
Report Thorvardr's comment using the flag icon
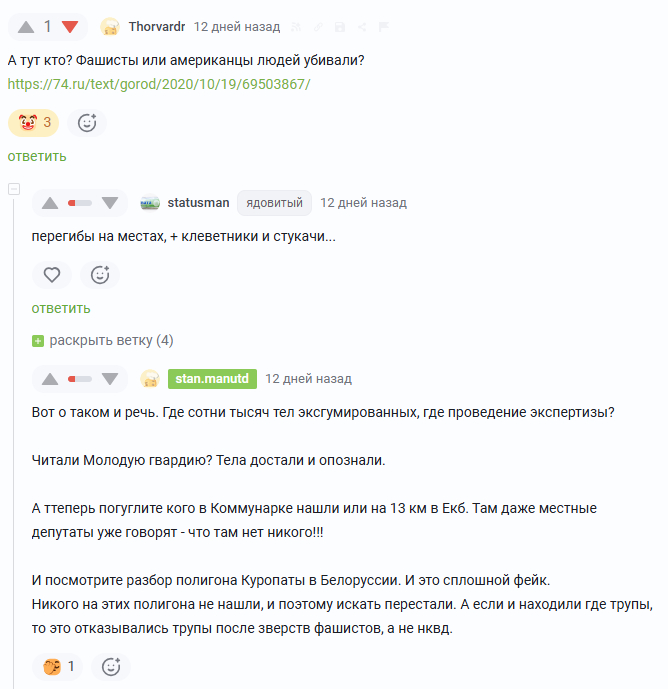[384, 27]
